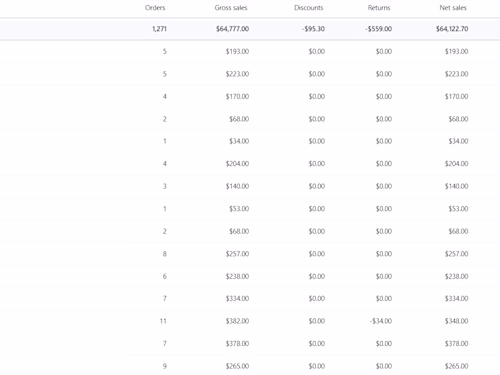Viewport: 500px width, 375px height.
Task: Click summary gross sales $64,777.00
Action: [x=232, y=29]
